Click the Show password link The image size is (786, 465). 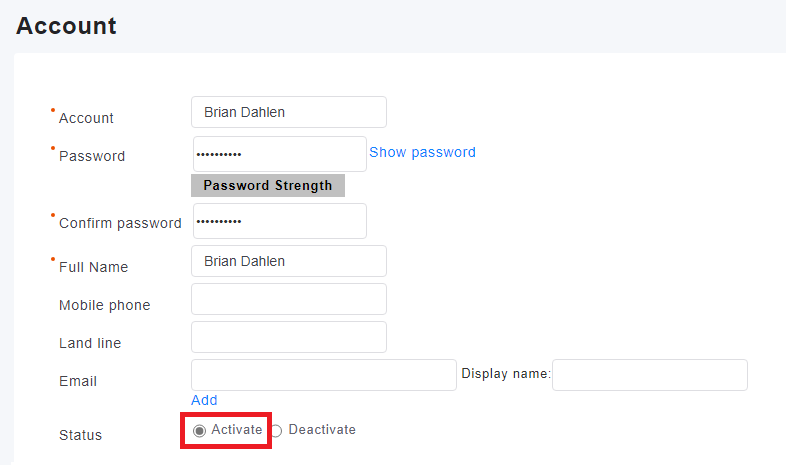(422, 152)
